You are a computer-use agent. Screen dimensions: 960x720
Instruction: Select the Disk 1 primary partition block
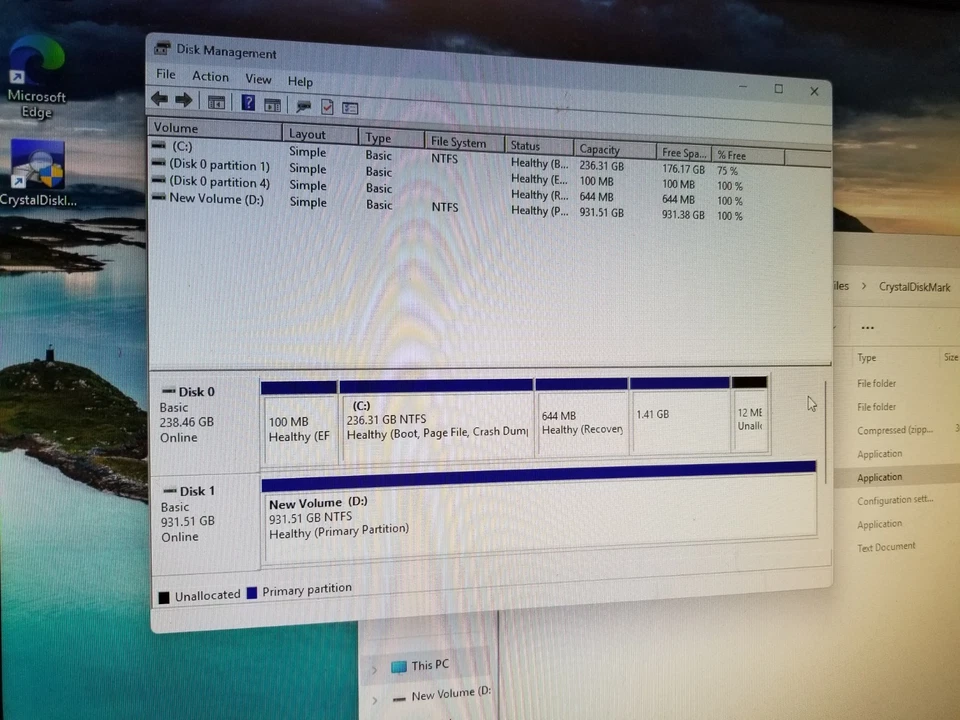pyautogui.click(x=540, y=515)
